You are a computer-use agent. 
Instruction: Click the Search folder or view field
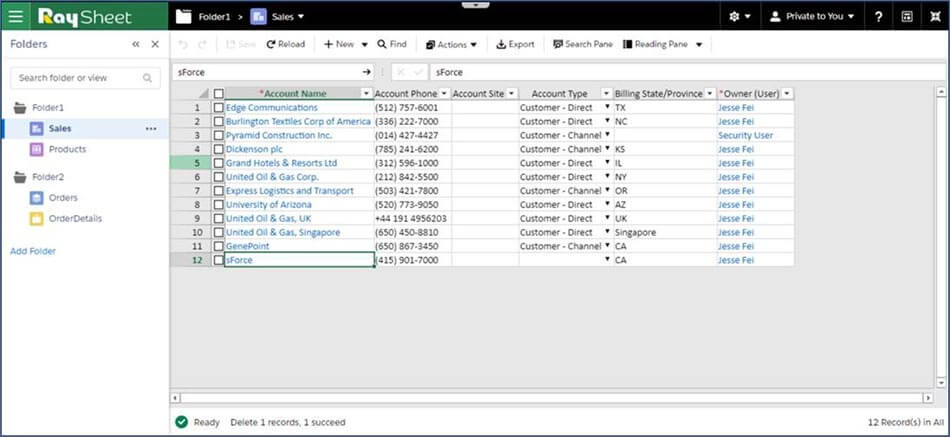tap(85, 78)
